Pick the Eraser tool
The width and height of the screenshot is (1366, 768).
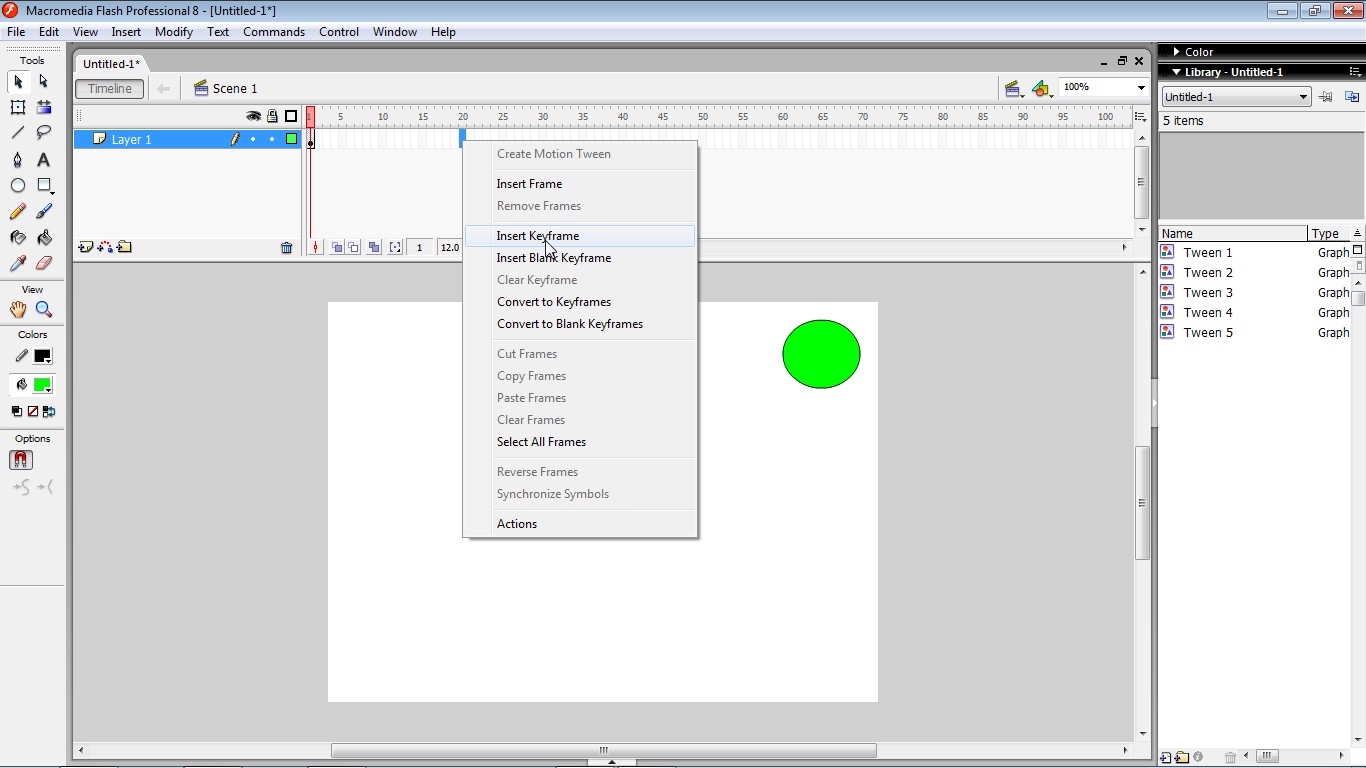(x=44, y=264)
